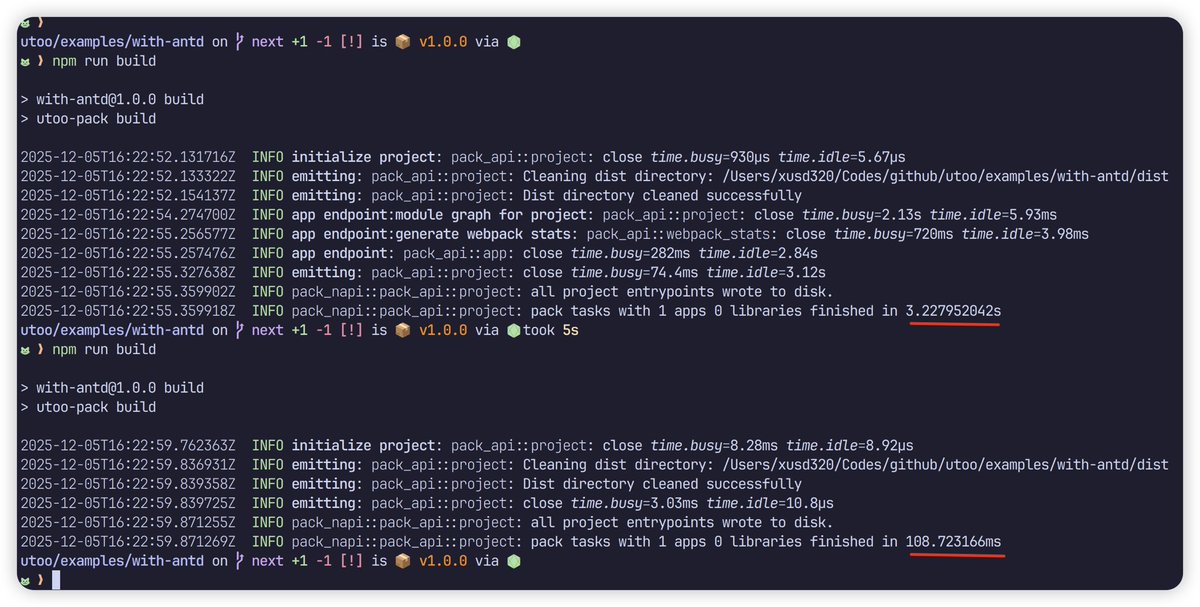Click the "time.idle=5.67µs" value
Viewport: 1200px width, 607px height.
pyautogui.click(x=842, y=157)
